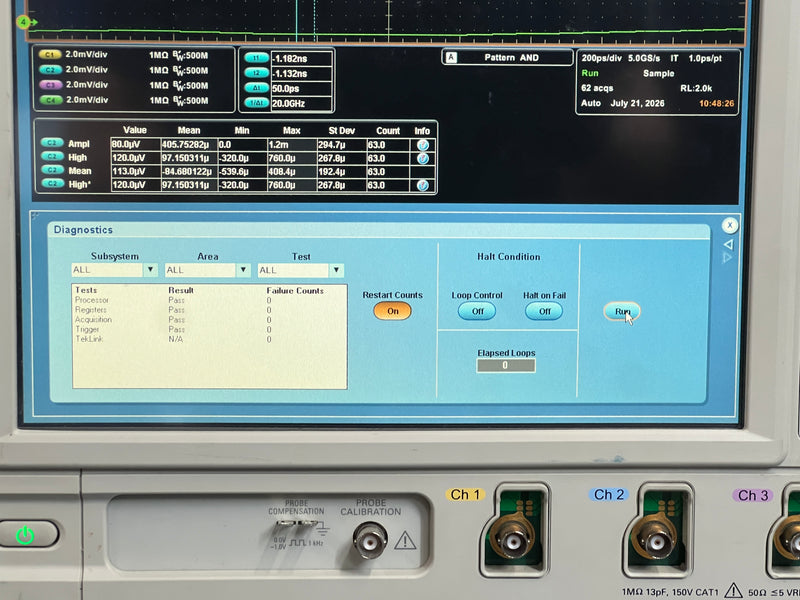The image size is (800, 600).
Task: Click the C2 badge of Mean measurement
Action: pos(52,170)
